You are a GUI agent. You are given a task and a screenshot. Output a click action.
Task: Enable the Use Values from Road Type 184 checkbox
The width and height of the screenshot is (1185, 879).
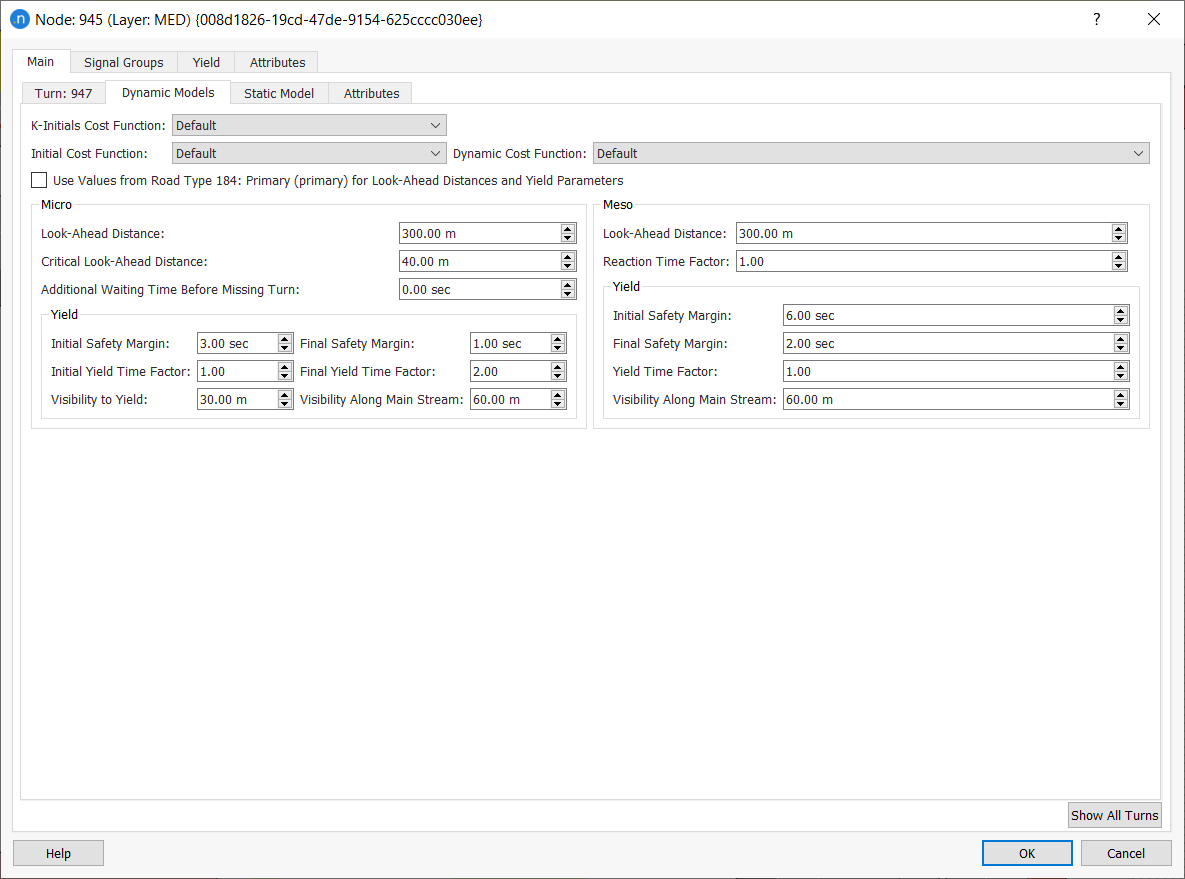point(38,179)
